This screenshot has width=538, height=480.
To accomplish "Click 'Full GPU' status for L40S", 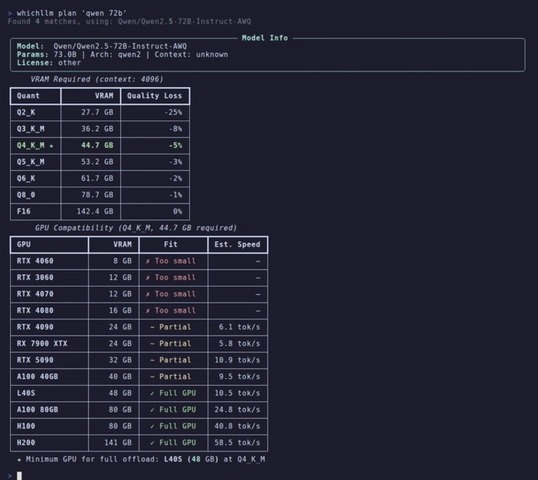I will click(x=173, y=393).
